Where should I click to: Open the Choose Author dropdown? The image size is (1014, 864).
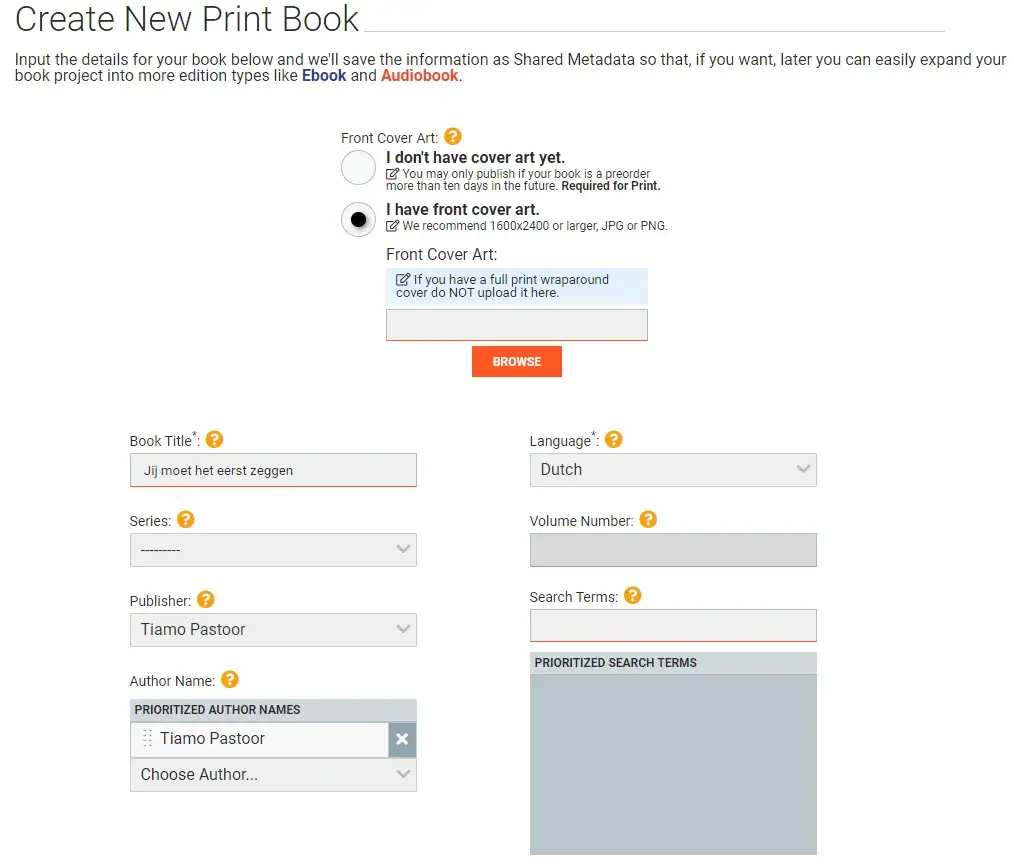273,774
